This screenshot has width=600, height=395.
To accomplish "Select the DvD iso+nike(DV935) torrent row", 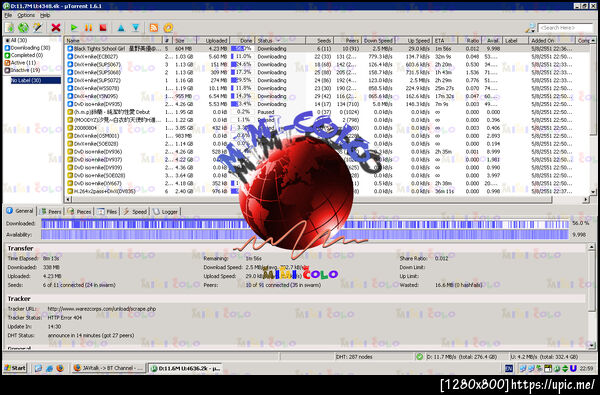I will (327, 104).
